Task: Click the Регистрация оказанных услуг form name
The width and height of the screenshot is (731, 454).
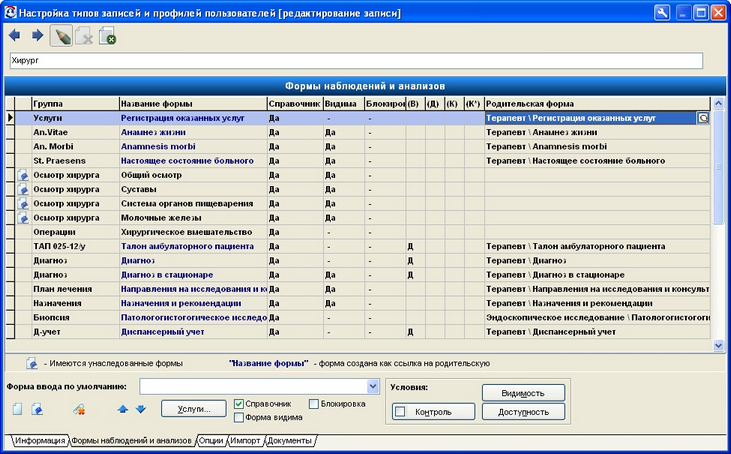Action: pos(182,118)
